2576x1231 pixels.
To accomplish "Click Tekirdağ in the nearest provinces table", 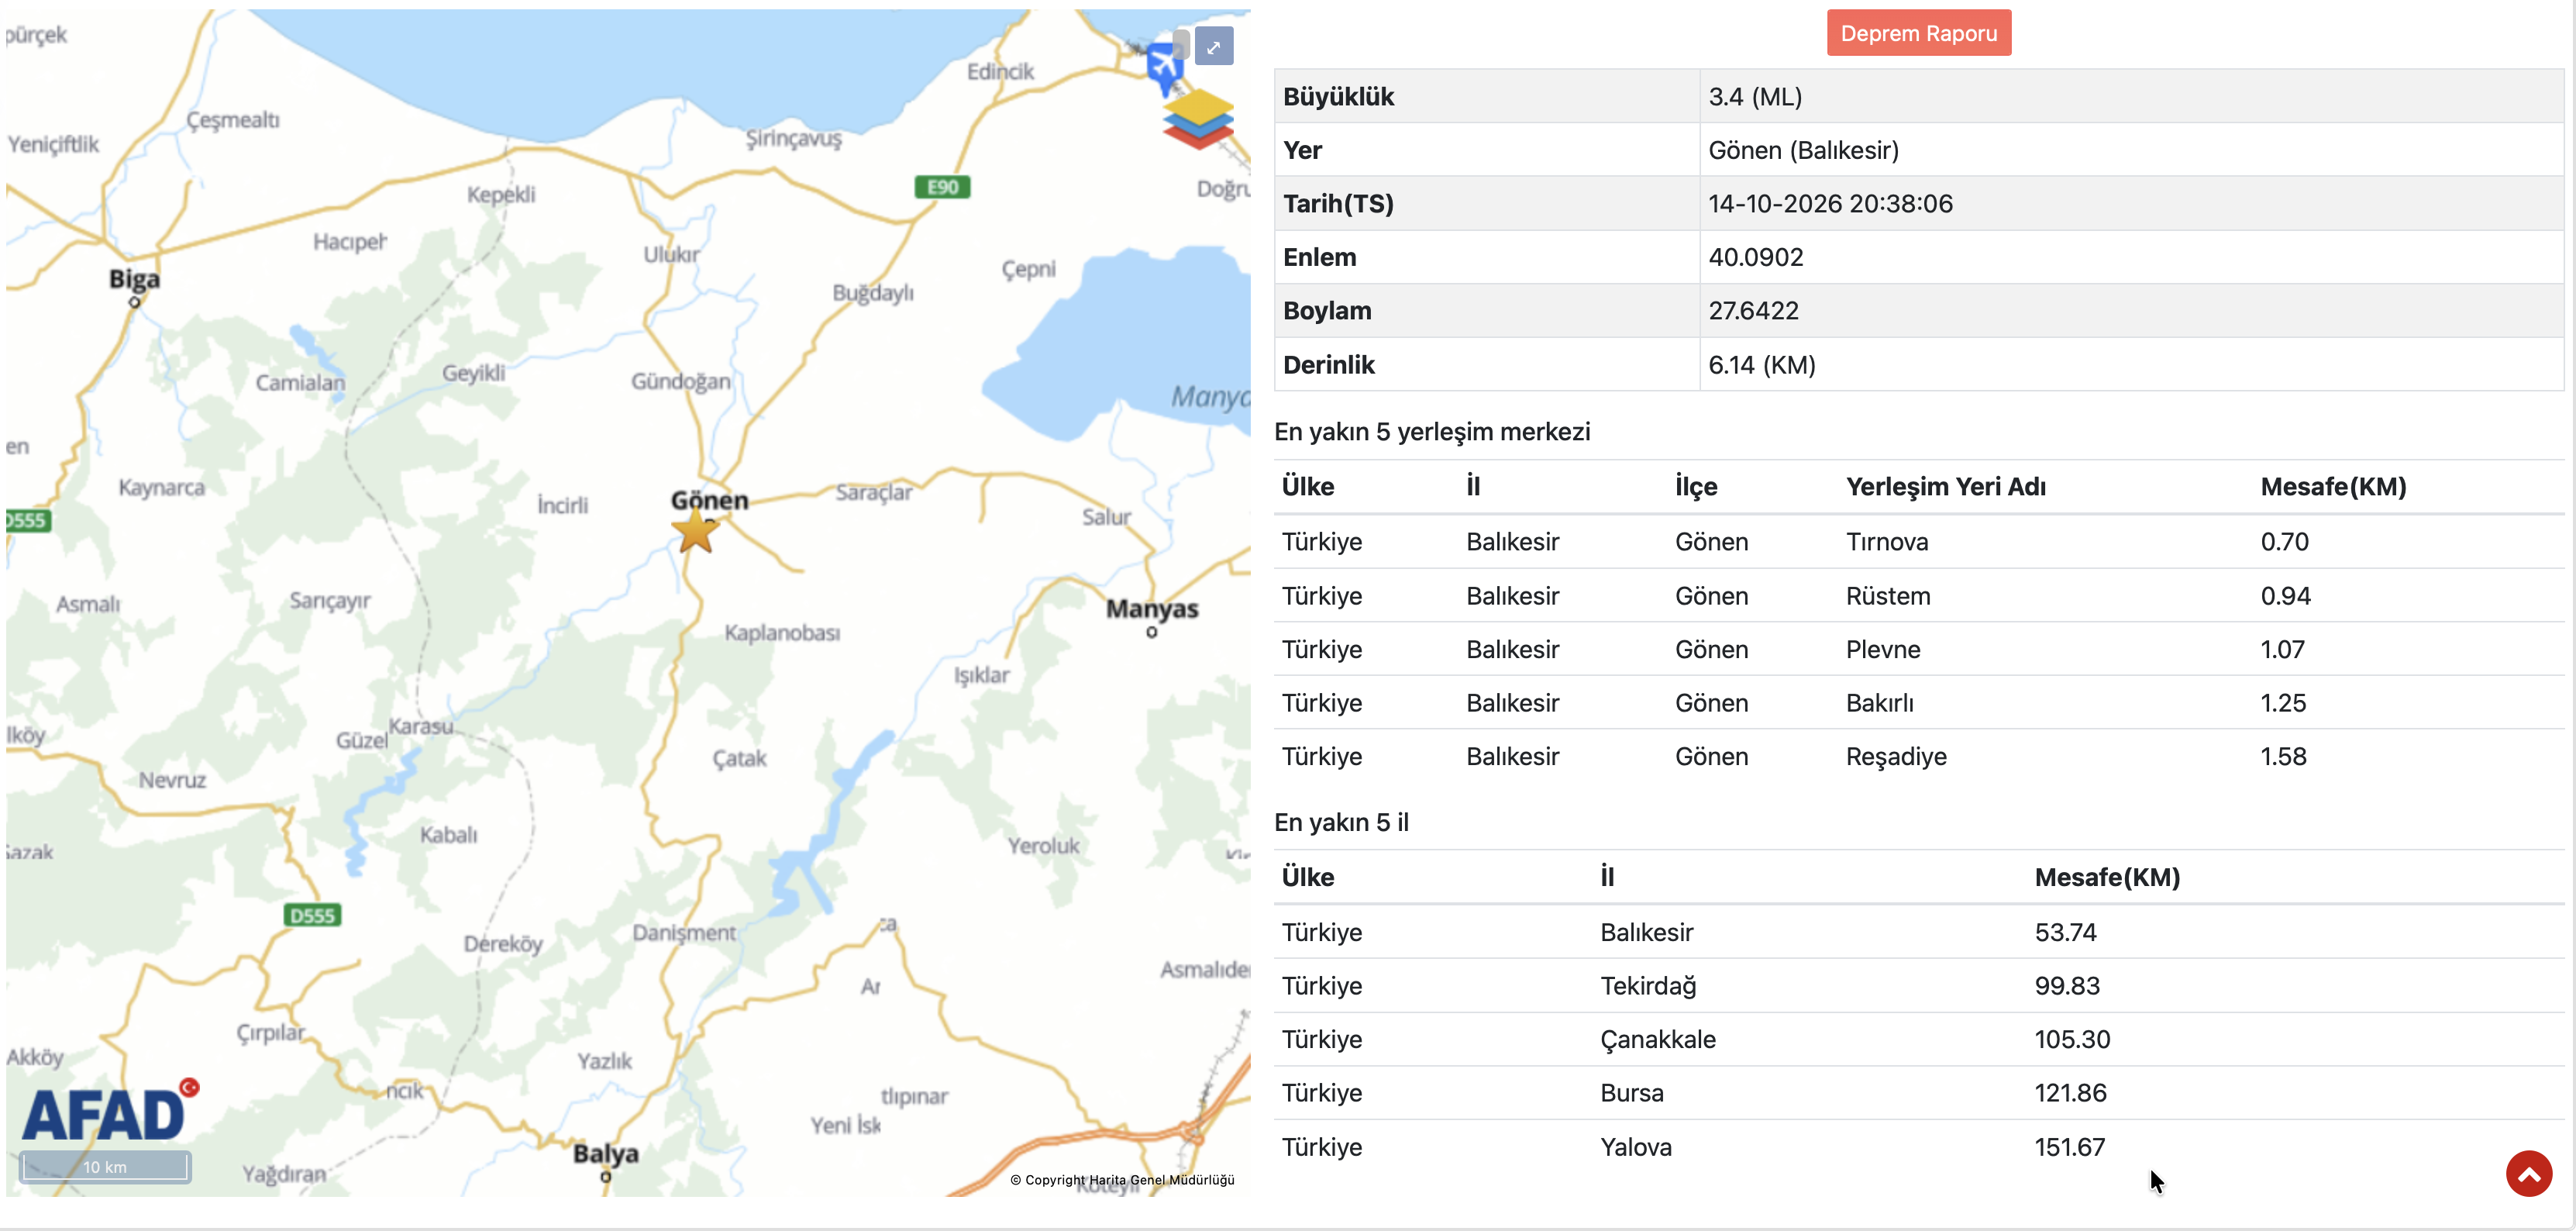I will coord(1648,987).
